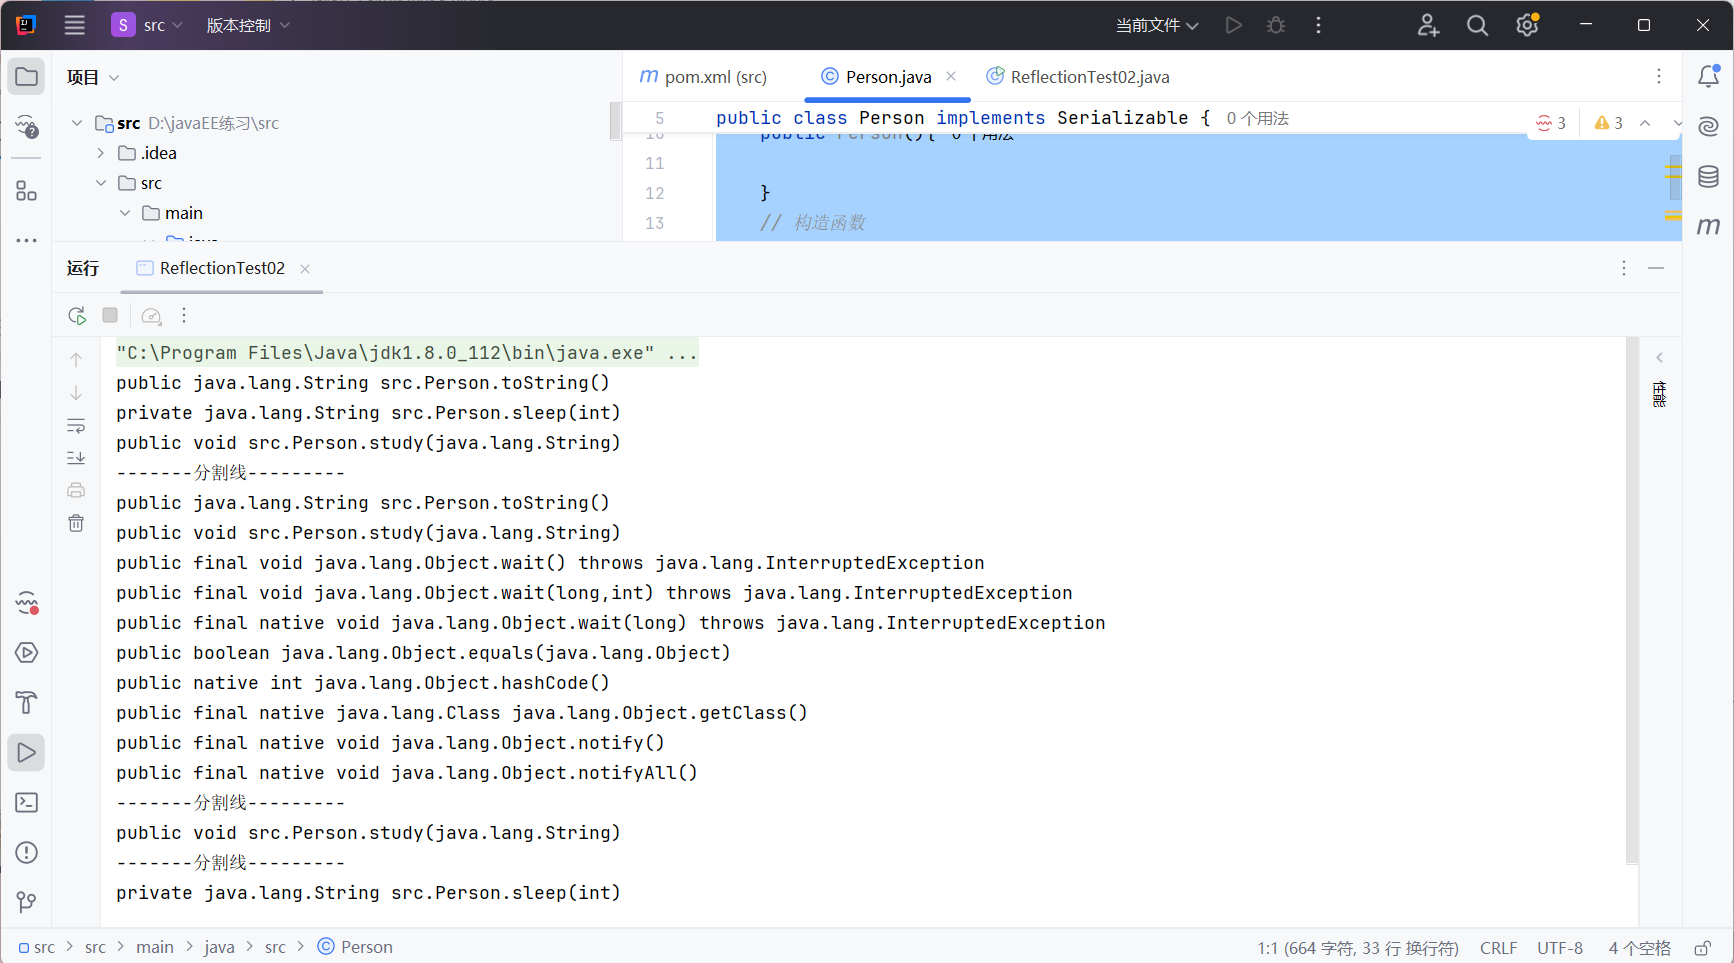Toggle read-only lock in the status bar
Viewport: 1734px width, 963px height.
tap(1702, 948)
